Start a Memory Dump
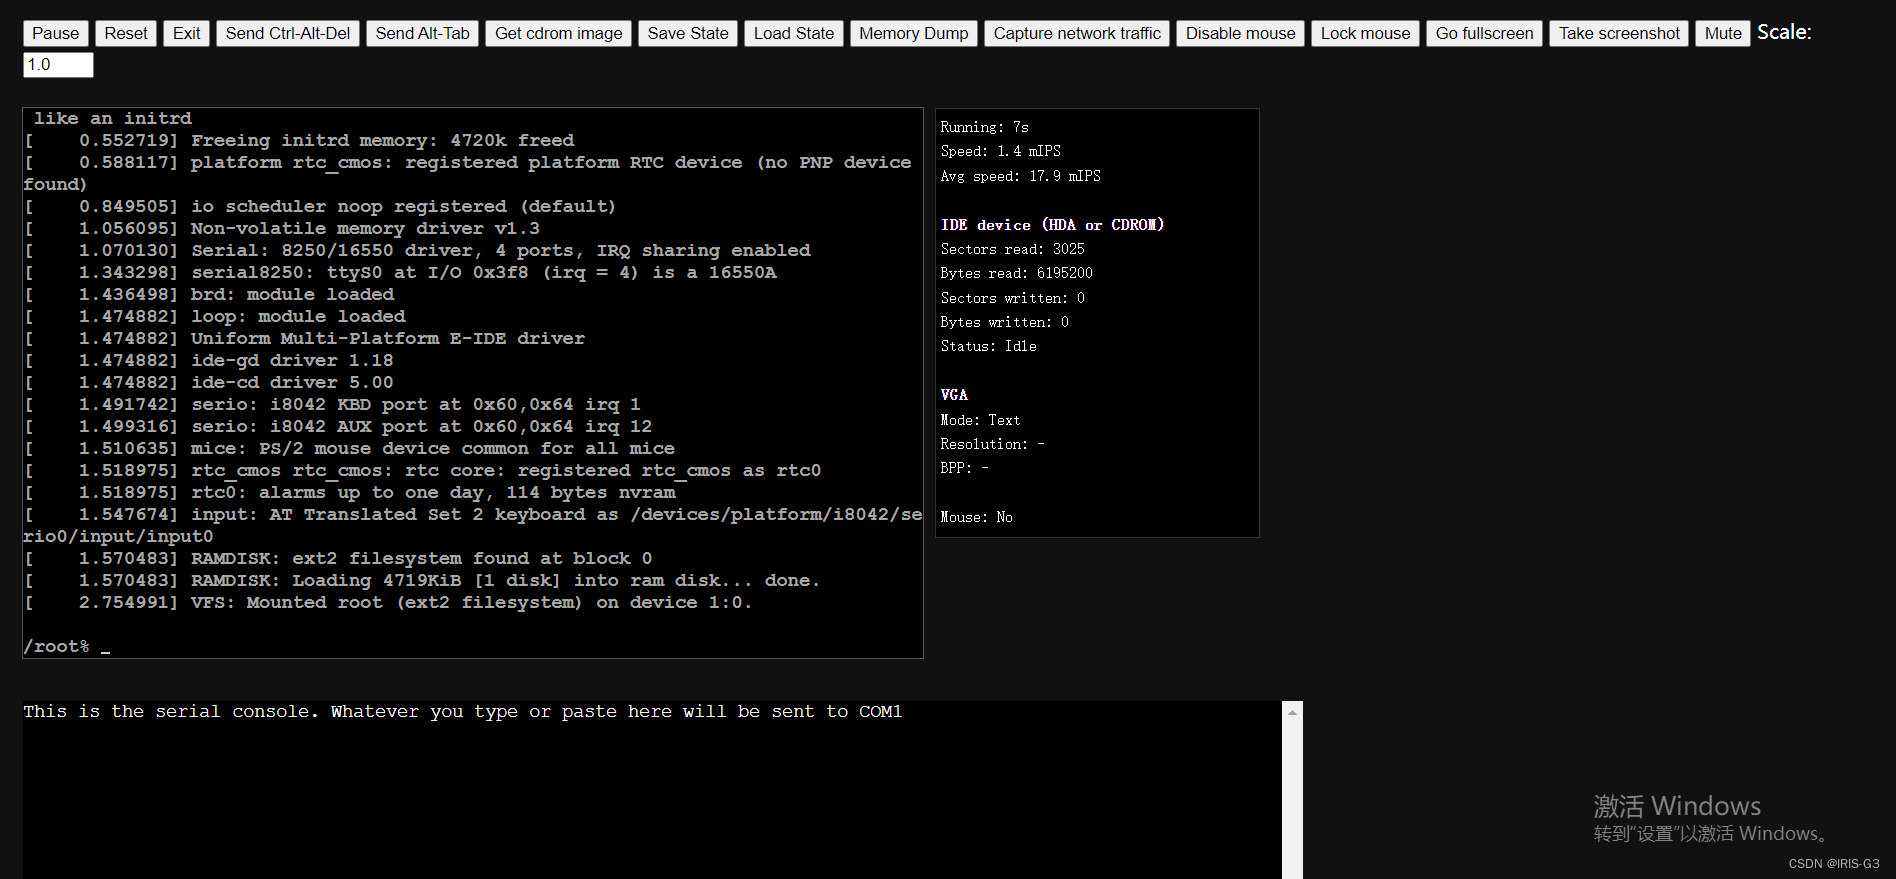The image size is (1896, 879). tap(914, 33)
